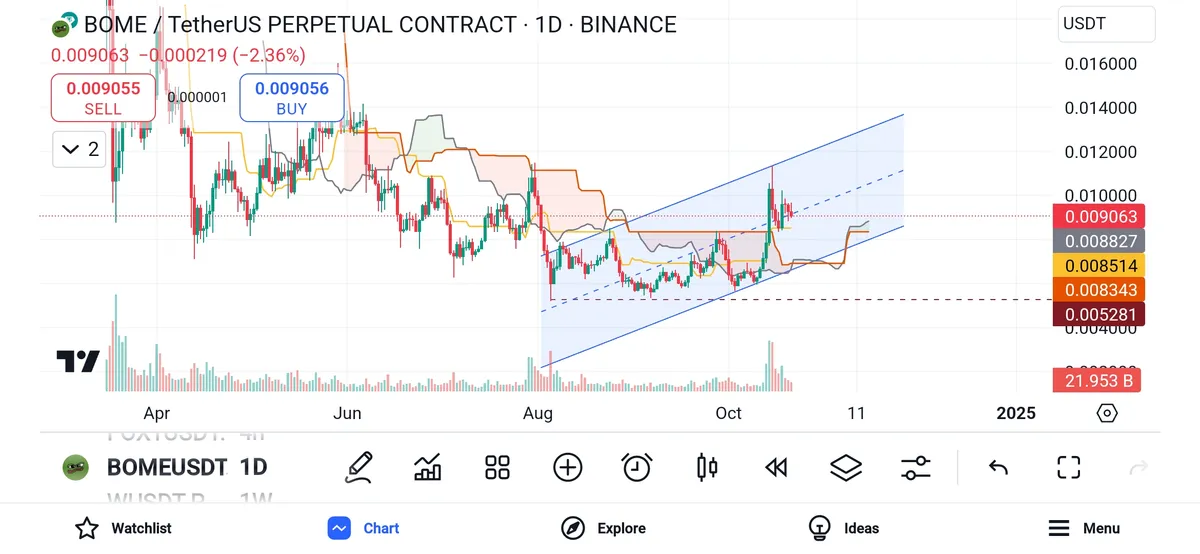This screenshot has width=1200, height=554.
Task: Tap the blue BUY price button
Action: [292, 98]
